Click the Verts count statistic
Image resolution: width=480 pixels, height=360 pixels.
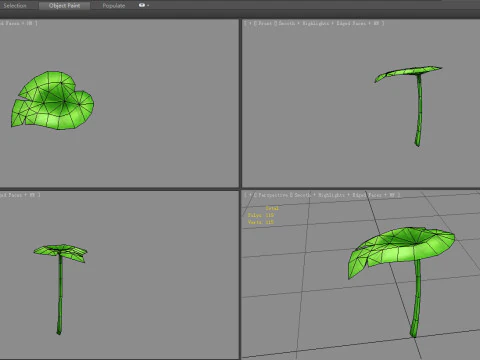(x=261, y=222)
